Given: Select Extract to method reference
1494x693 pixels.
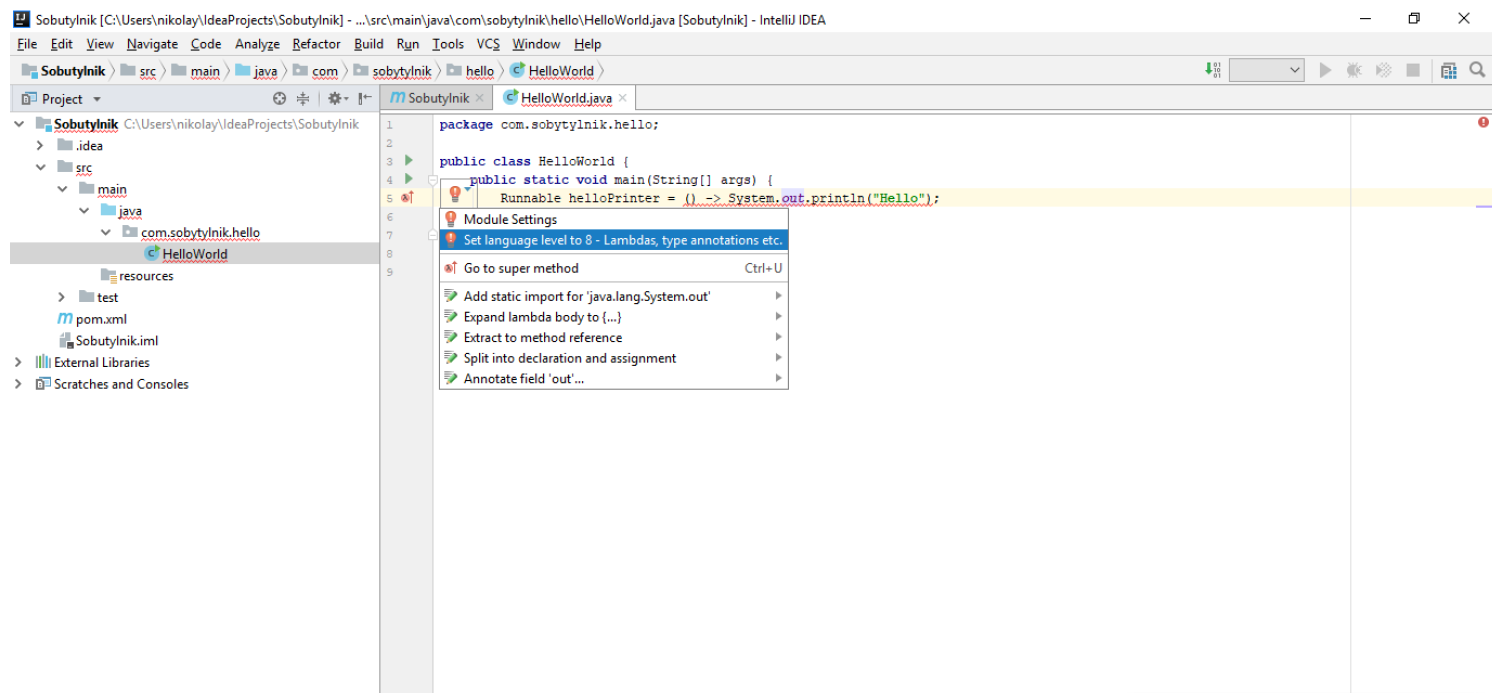Looking at the screenshot, I should coord(614,337).
